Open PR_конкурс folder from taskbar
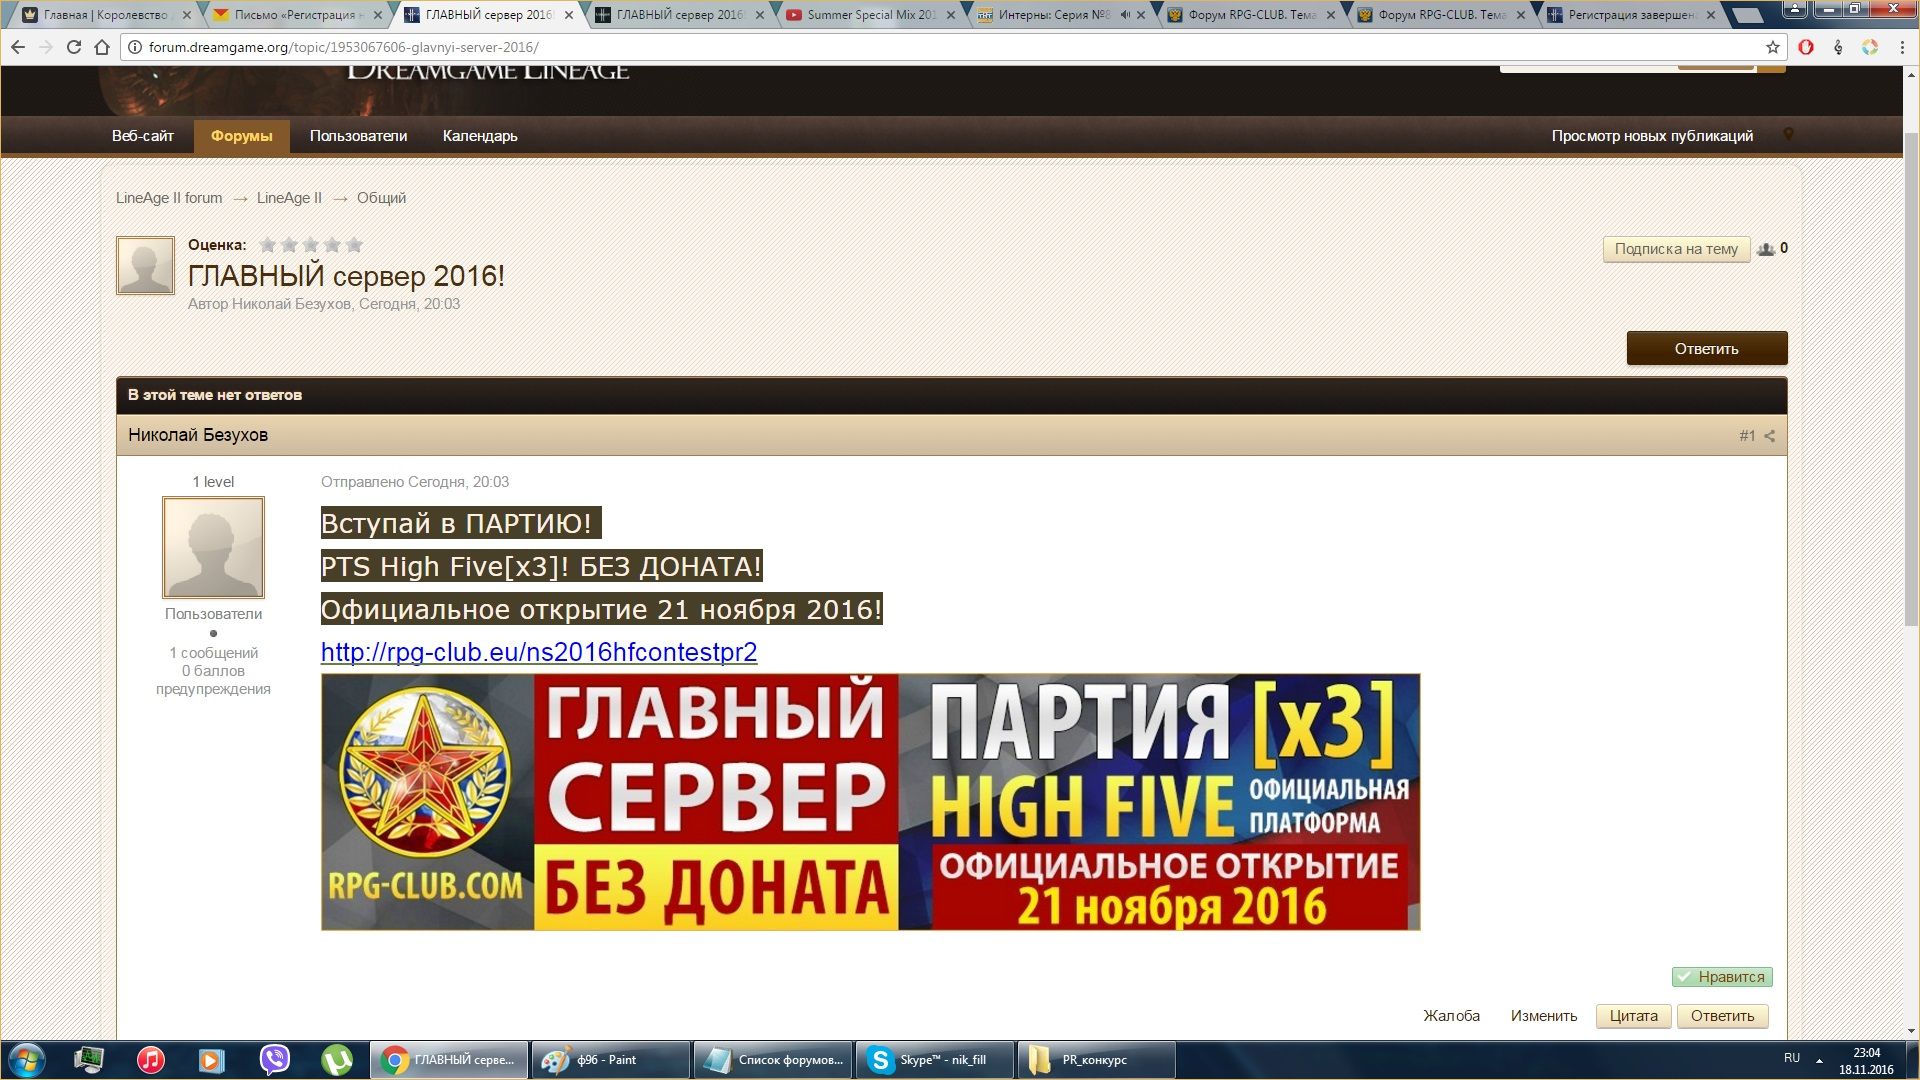 click(x=1096, y=1060)
